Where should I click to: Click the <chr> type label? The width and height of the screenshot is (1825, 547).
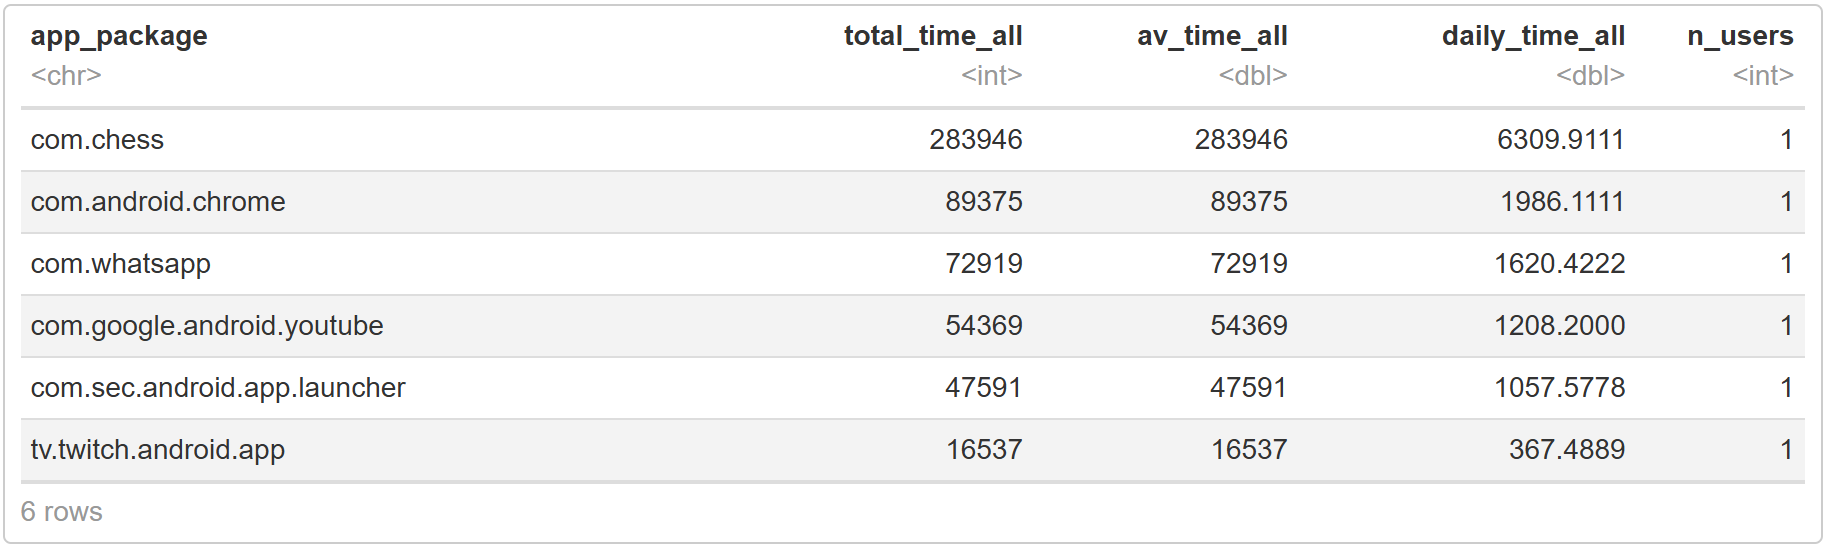click(x=66, y=75)
